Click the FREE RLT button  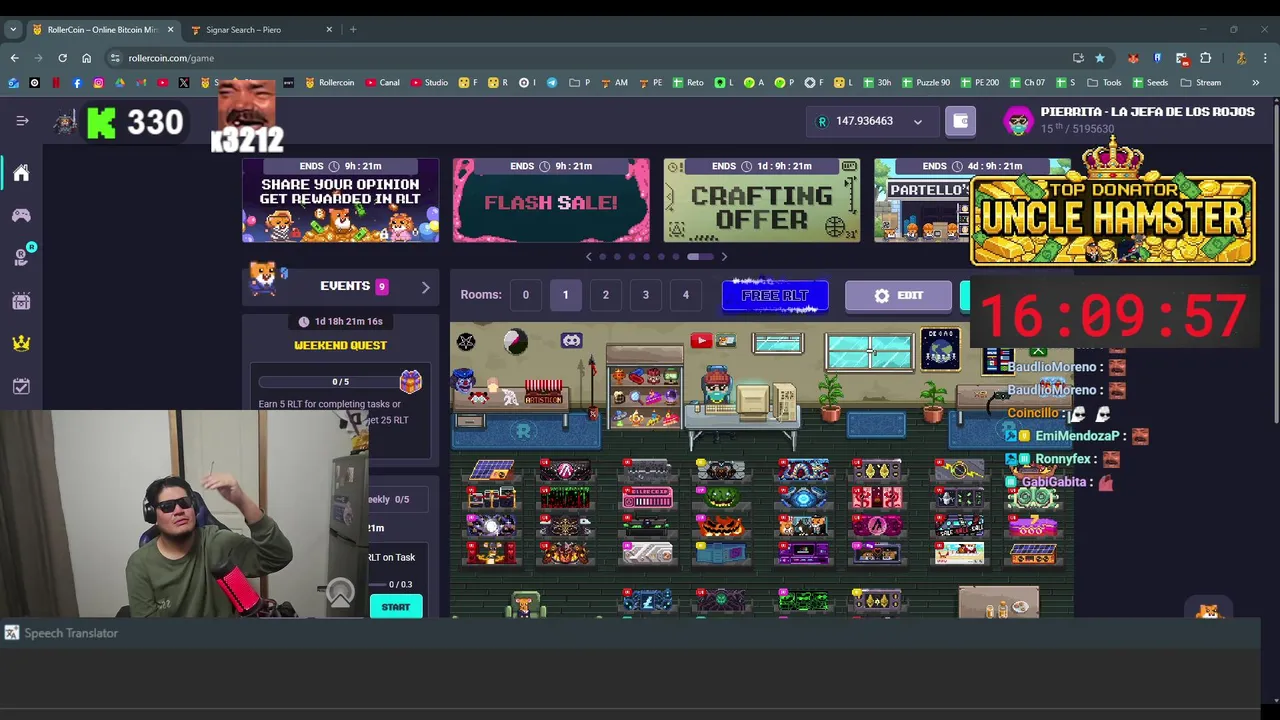point(775,296)
